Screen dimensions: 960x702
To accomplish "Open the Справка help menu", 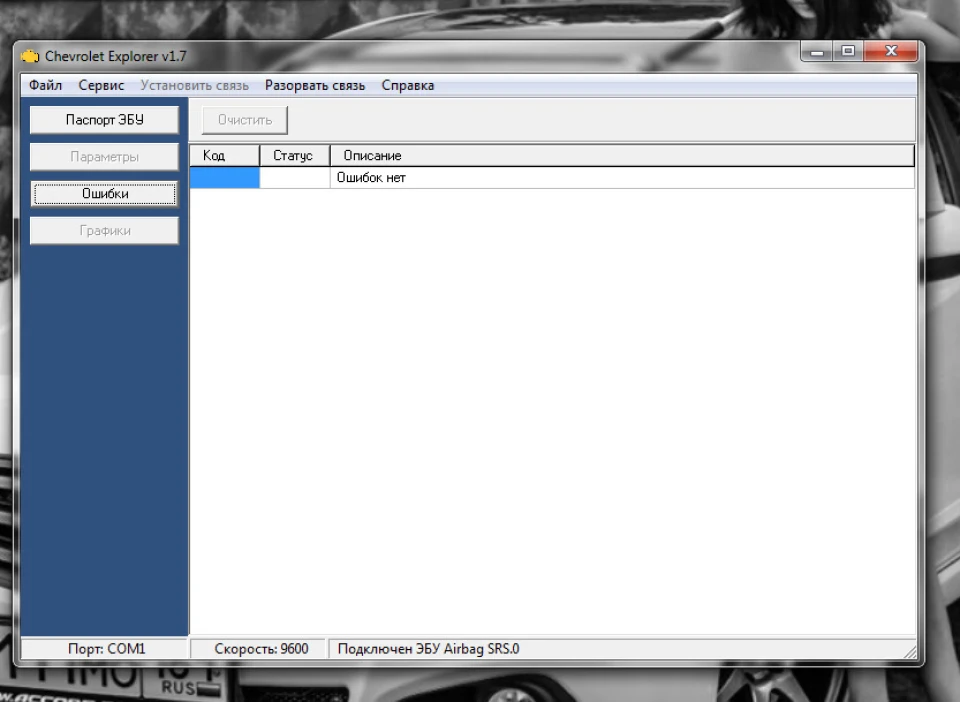I will tap(408, 85).
